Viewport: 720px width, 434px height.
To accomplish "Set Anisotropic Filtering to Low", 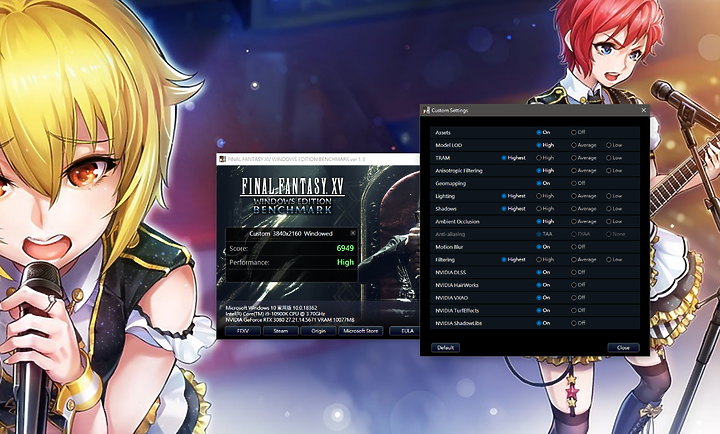I will click(614, 170).
